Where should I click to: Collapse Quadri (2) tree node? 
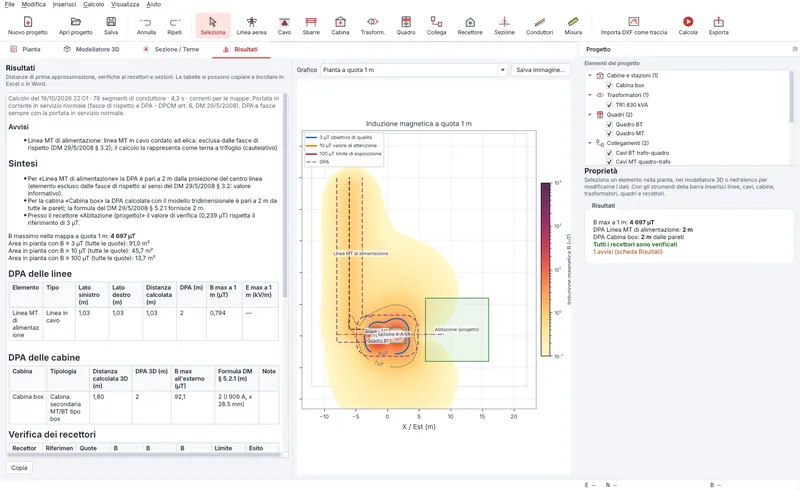click(590, 114)
